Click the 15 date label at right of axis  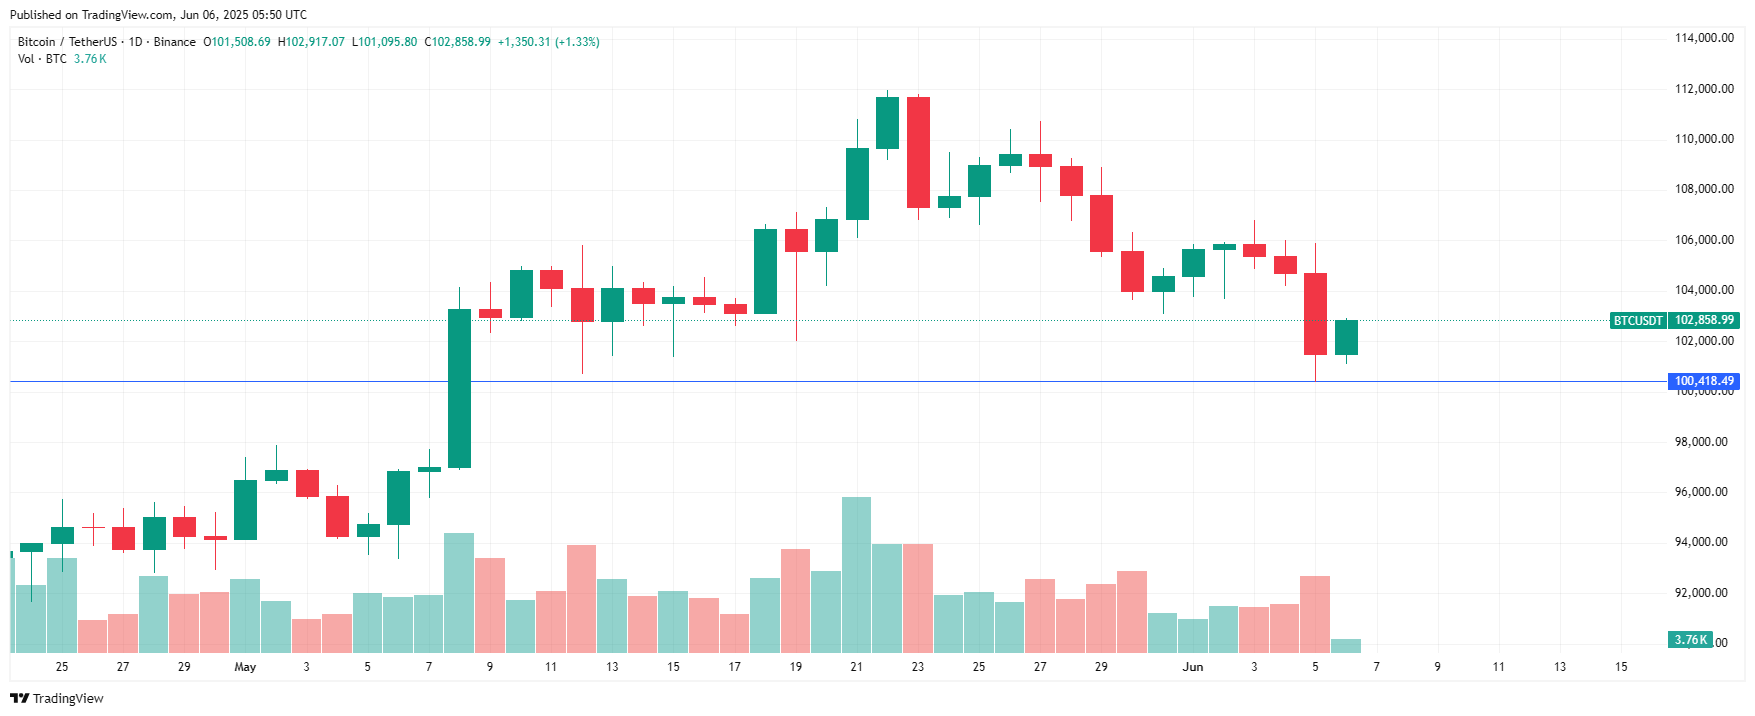pyautogui.click(x=1621, y=667)
